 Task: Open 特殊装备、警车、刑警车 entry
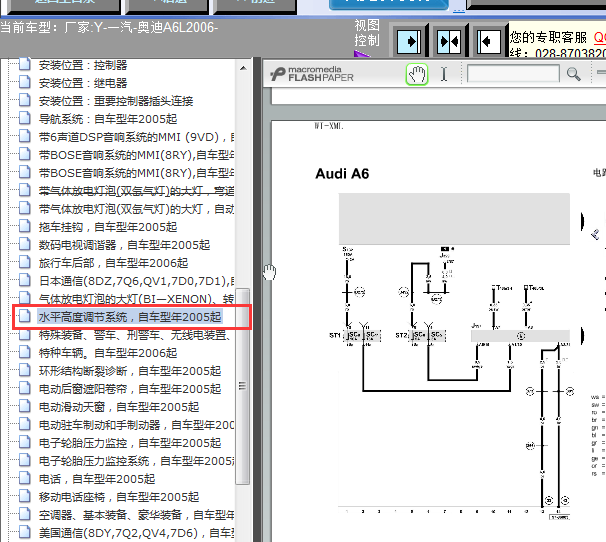(x=136, y=335)
